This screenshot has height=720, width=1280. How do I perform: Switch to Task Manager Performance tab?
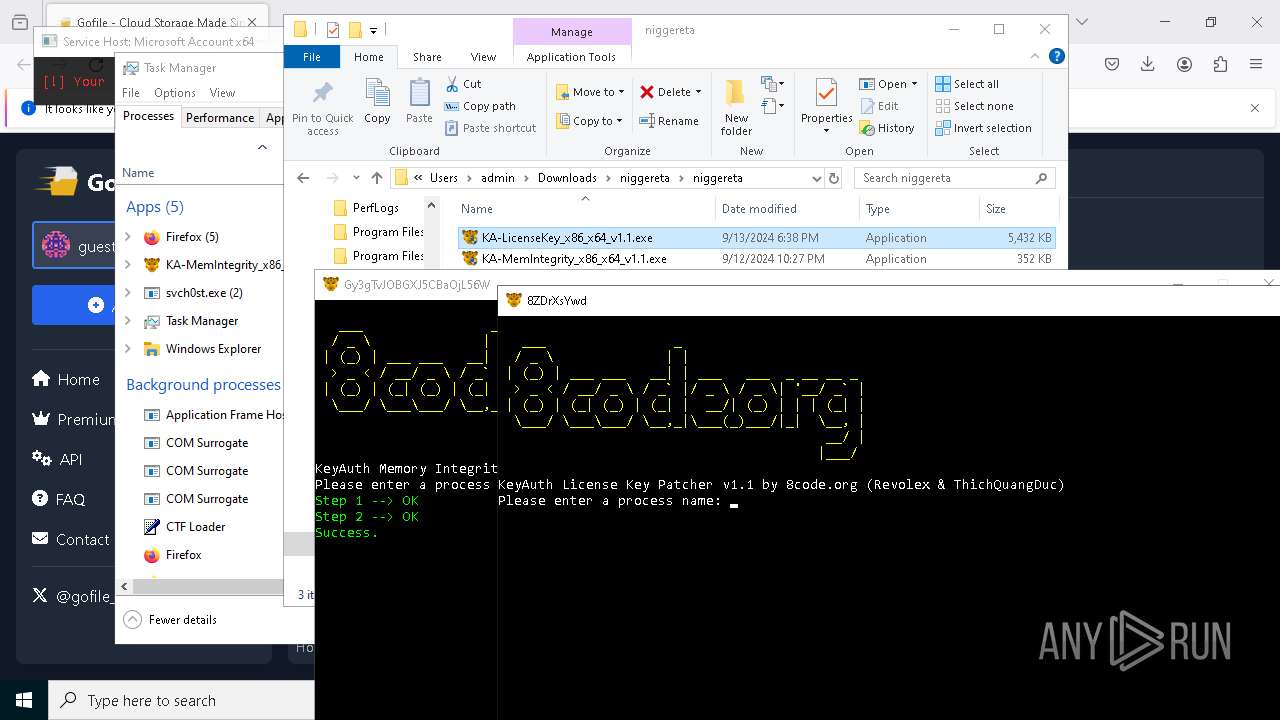[220, 117]
